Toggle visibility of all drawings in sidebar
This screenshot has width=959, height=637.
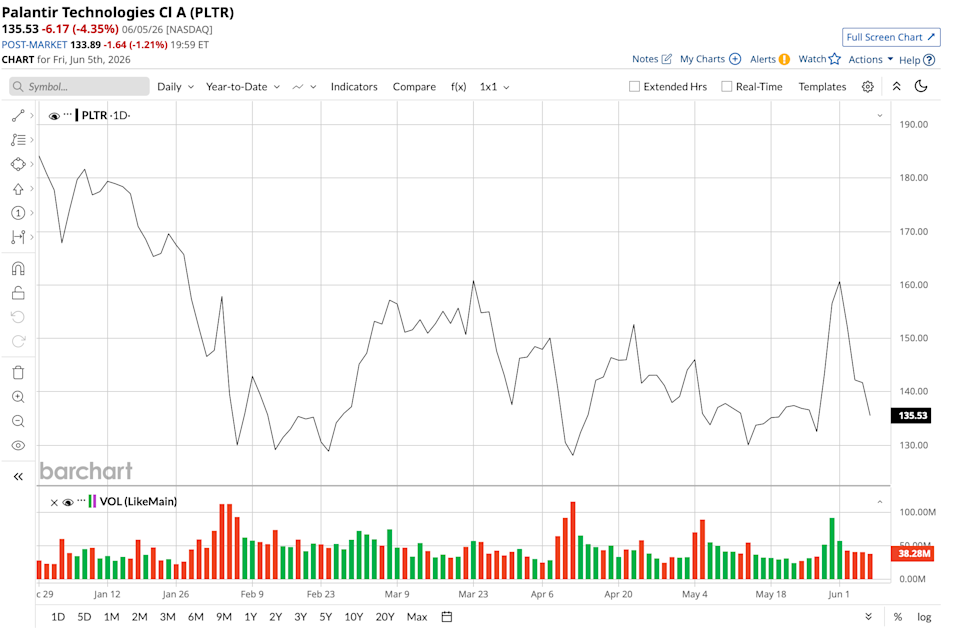click(x=18, y=446)
